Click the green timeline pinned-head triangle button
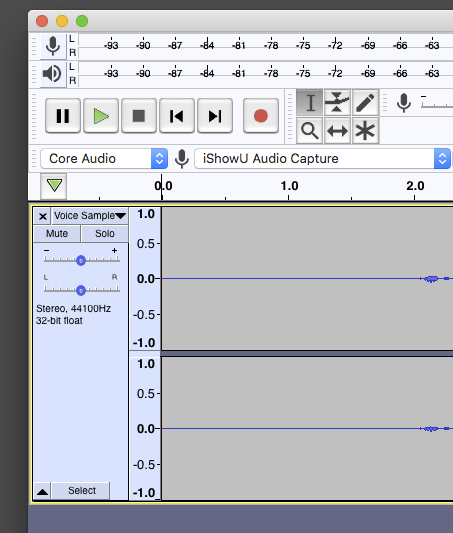 (54, 186)
